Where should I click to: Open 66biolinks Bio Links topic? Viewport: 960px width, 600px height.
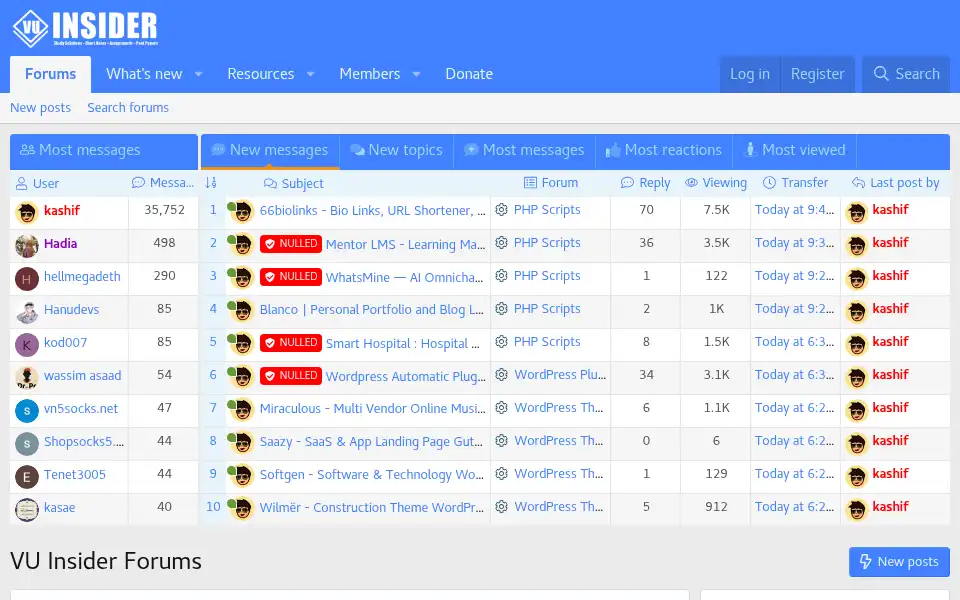372,211
